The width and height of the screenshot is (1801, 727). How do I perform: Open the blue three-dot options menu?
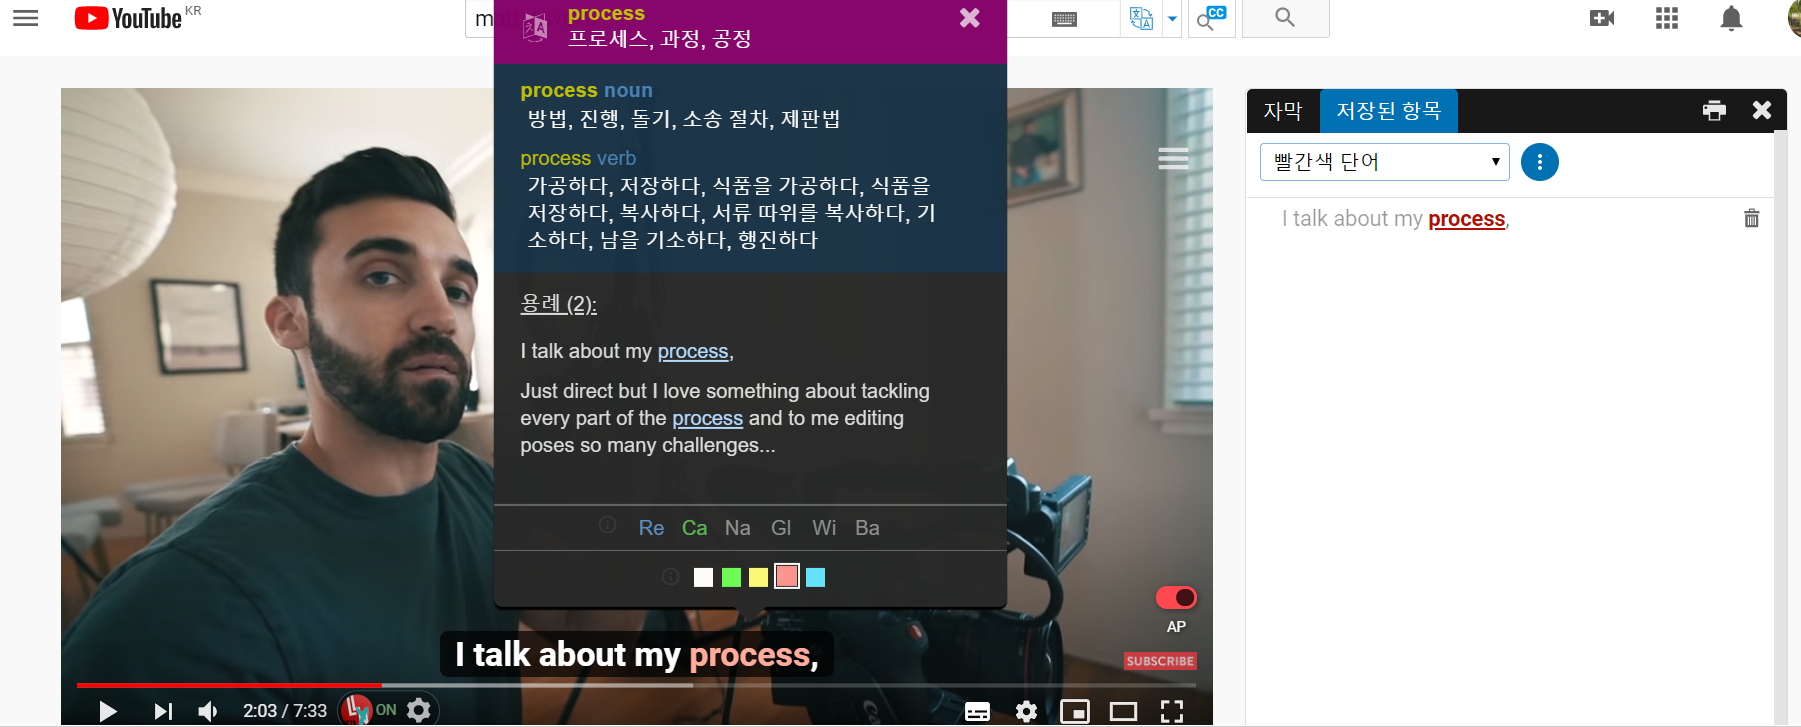click(x=1540, y=162)
